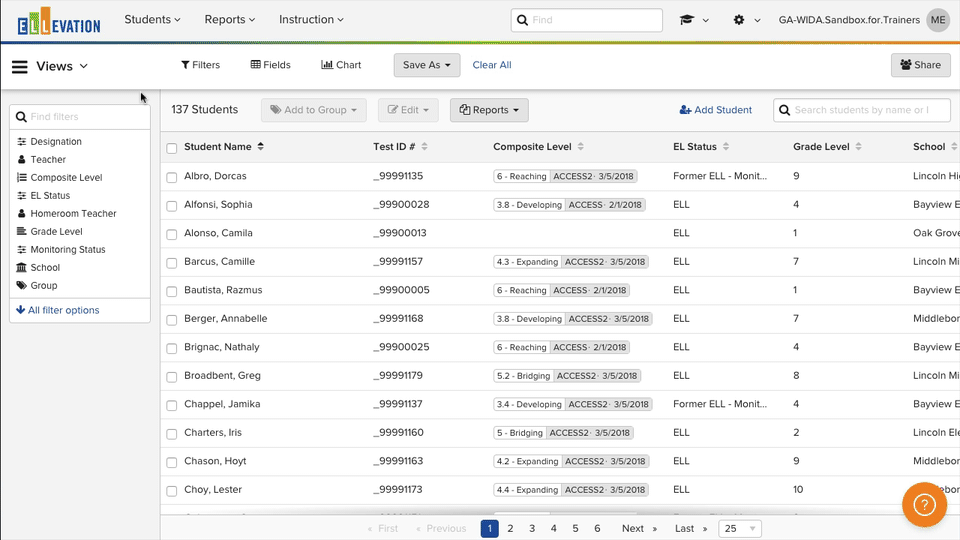
Task: Open the Add to Group dropdown
Action: click(313, 110)
